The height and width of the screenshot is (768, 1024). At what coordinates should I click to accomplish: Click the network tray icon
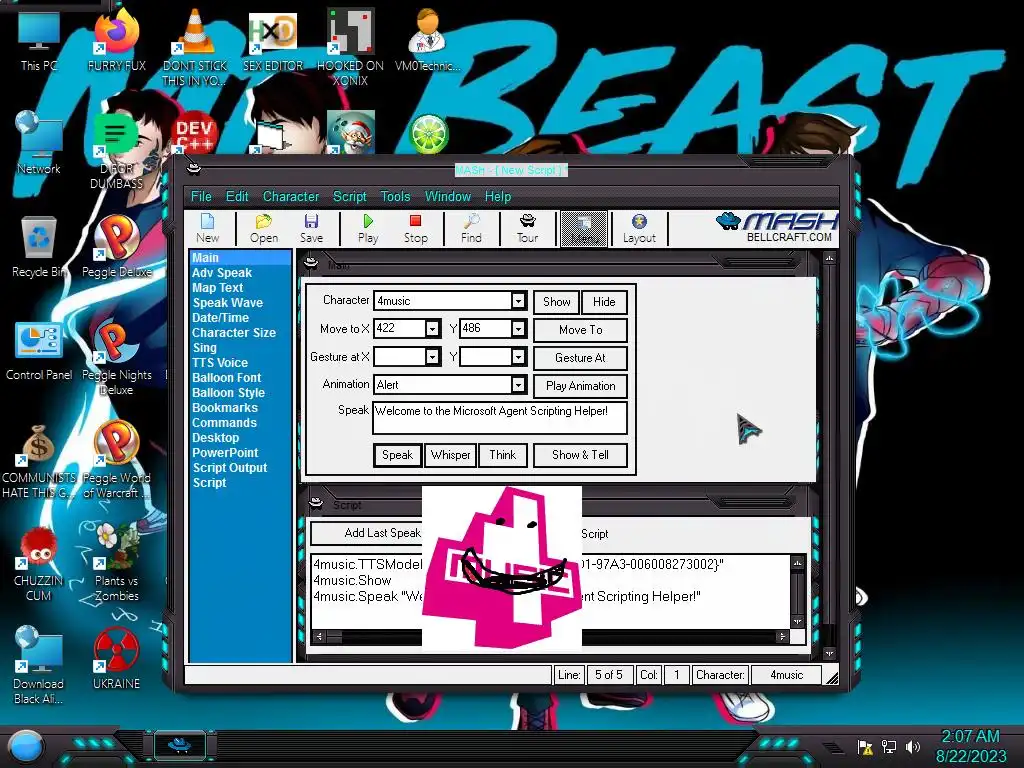(889, 746)
